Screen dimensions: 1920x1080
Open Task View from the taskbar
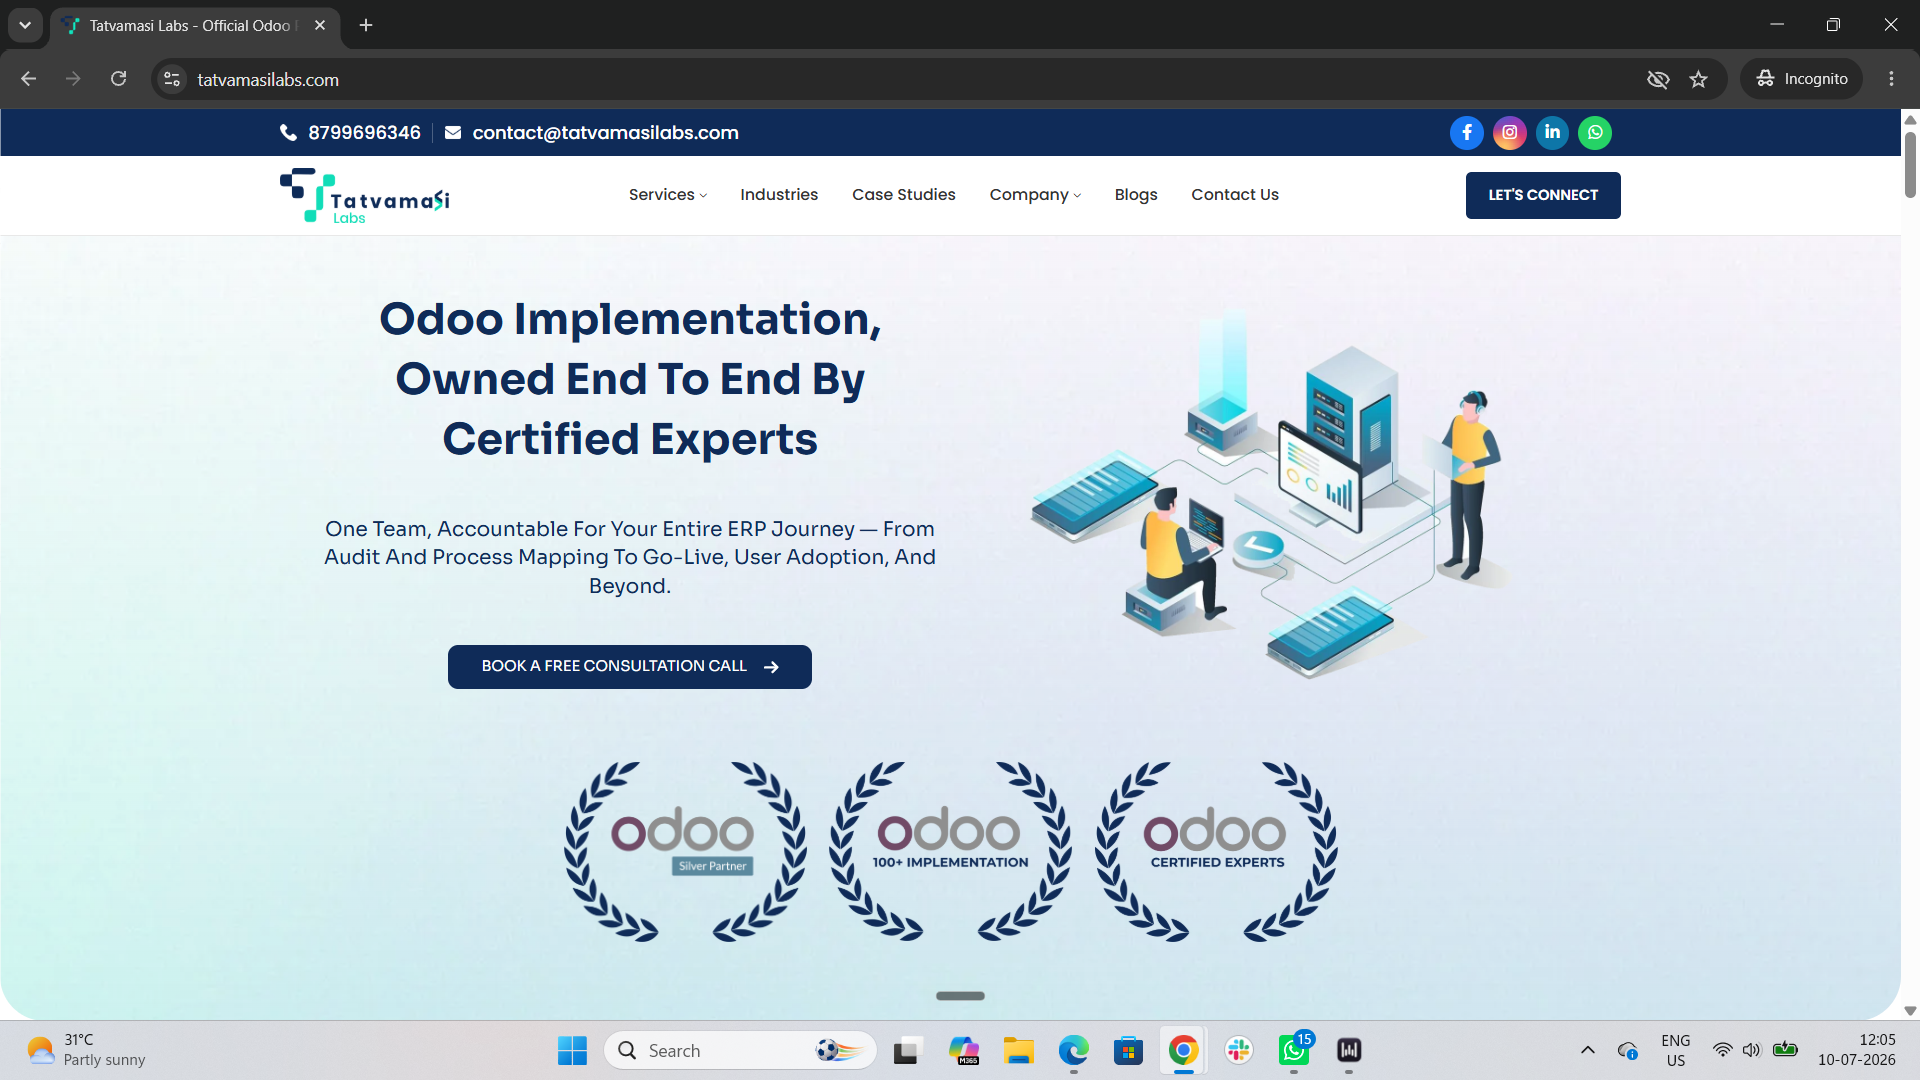click(907, 1051)
